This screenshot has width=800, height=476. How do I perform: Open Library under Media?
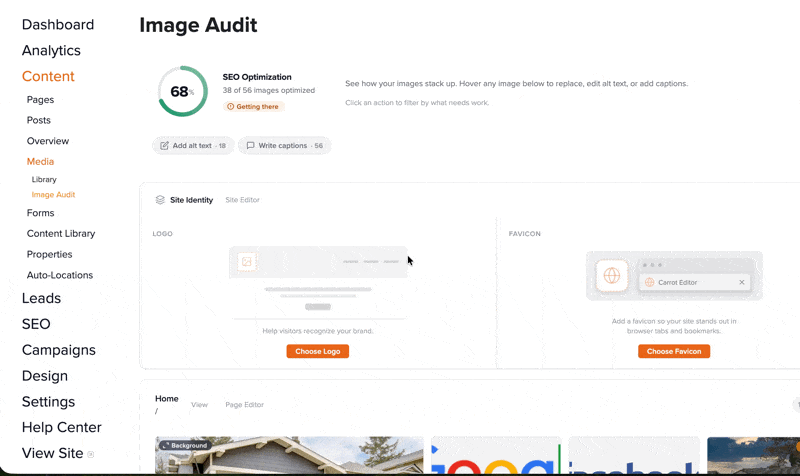[x=44, y=179]
